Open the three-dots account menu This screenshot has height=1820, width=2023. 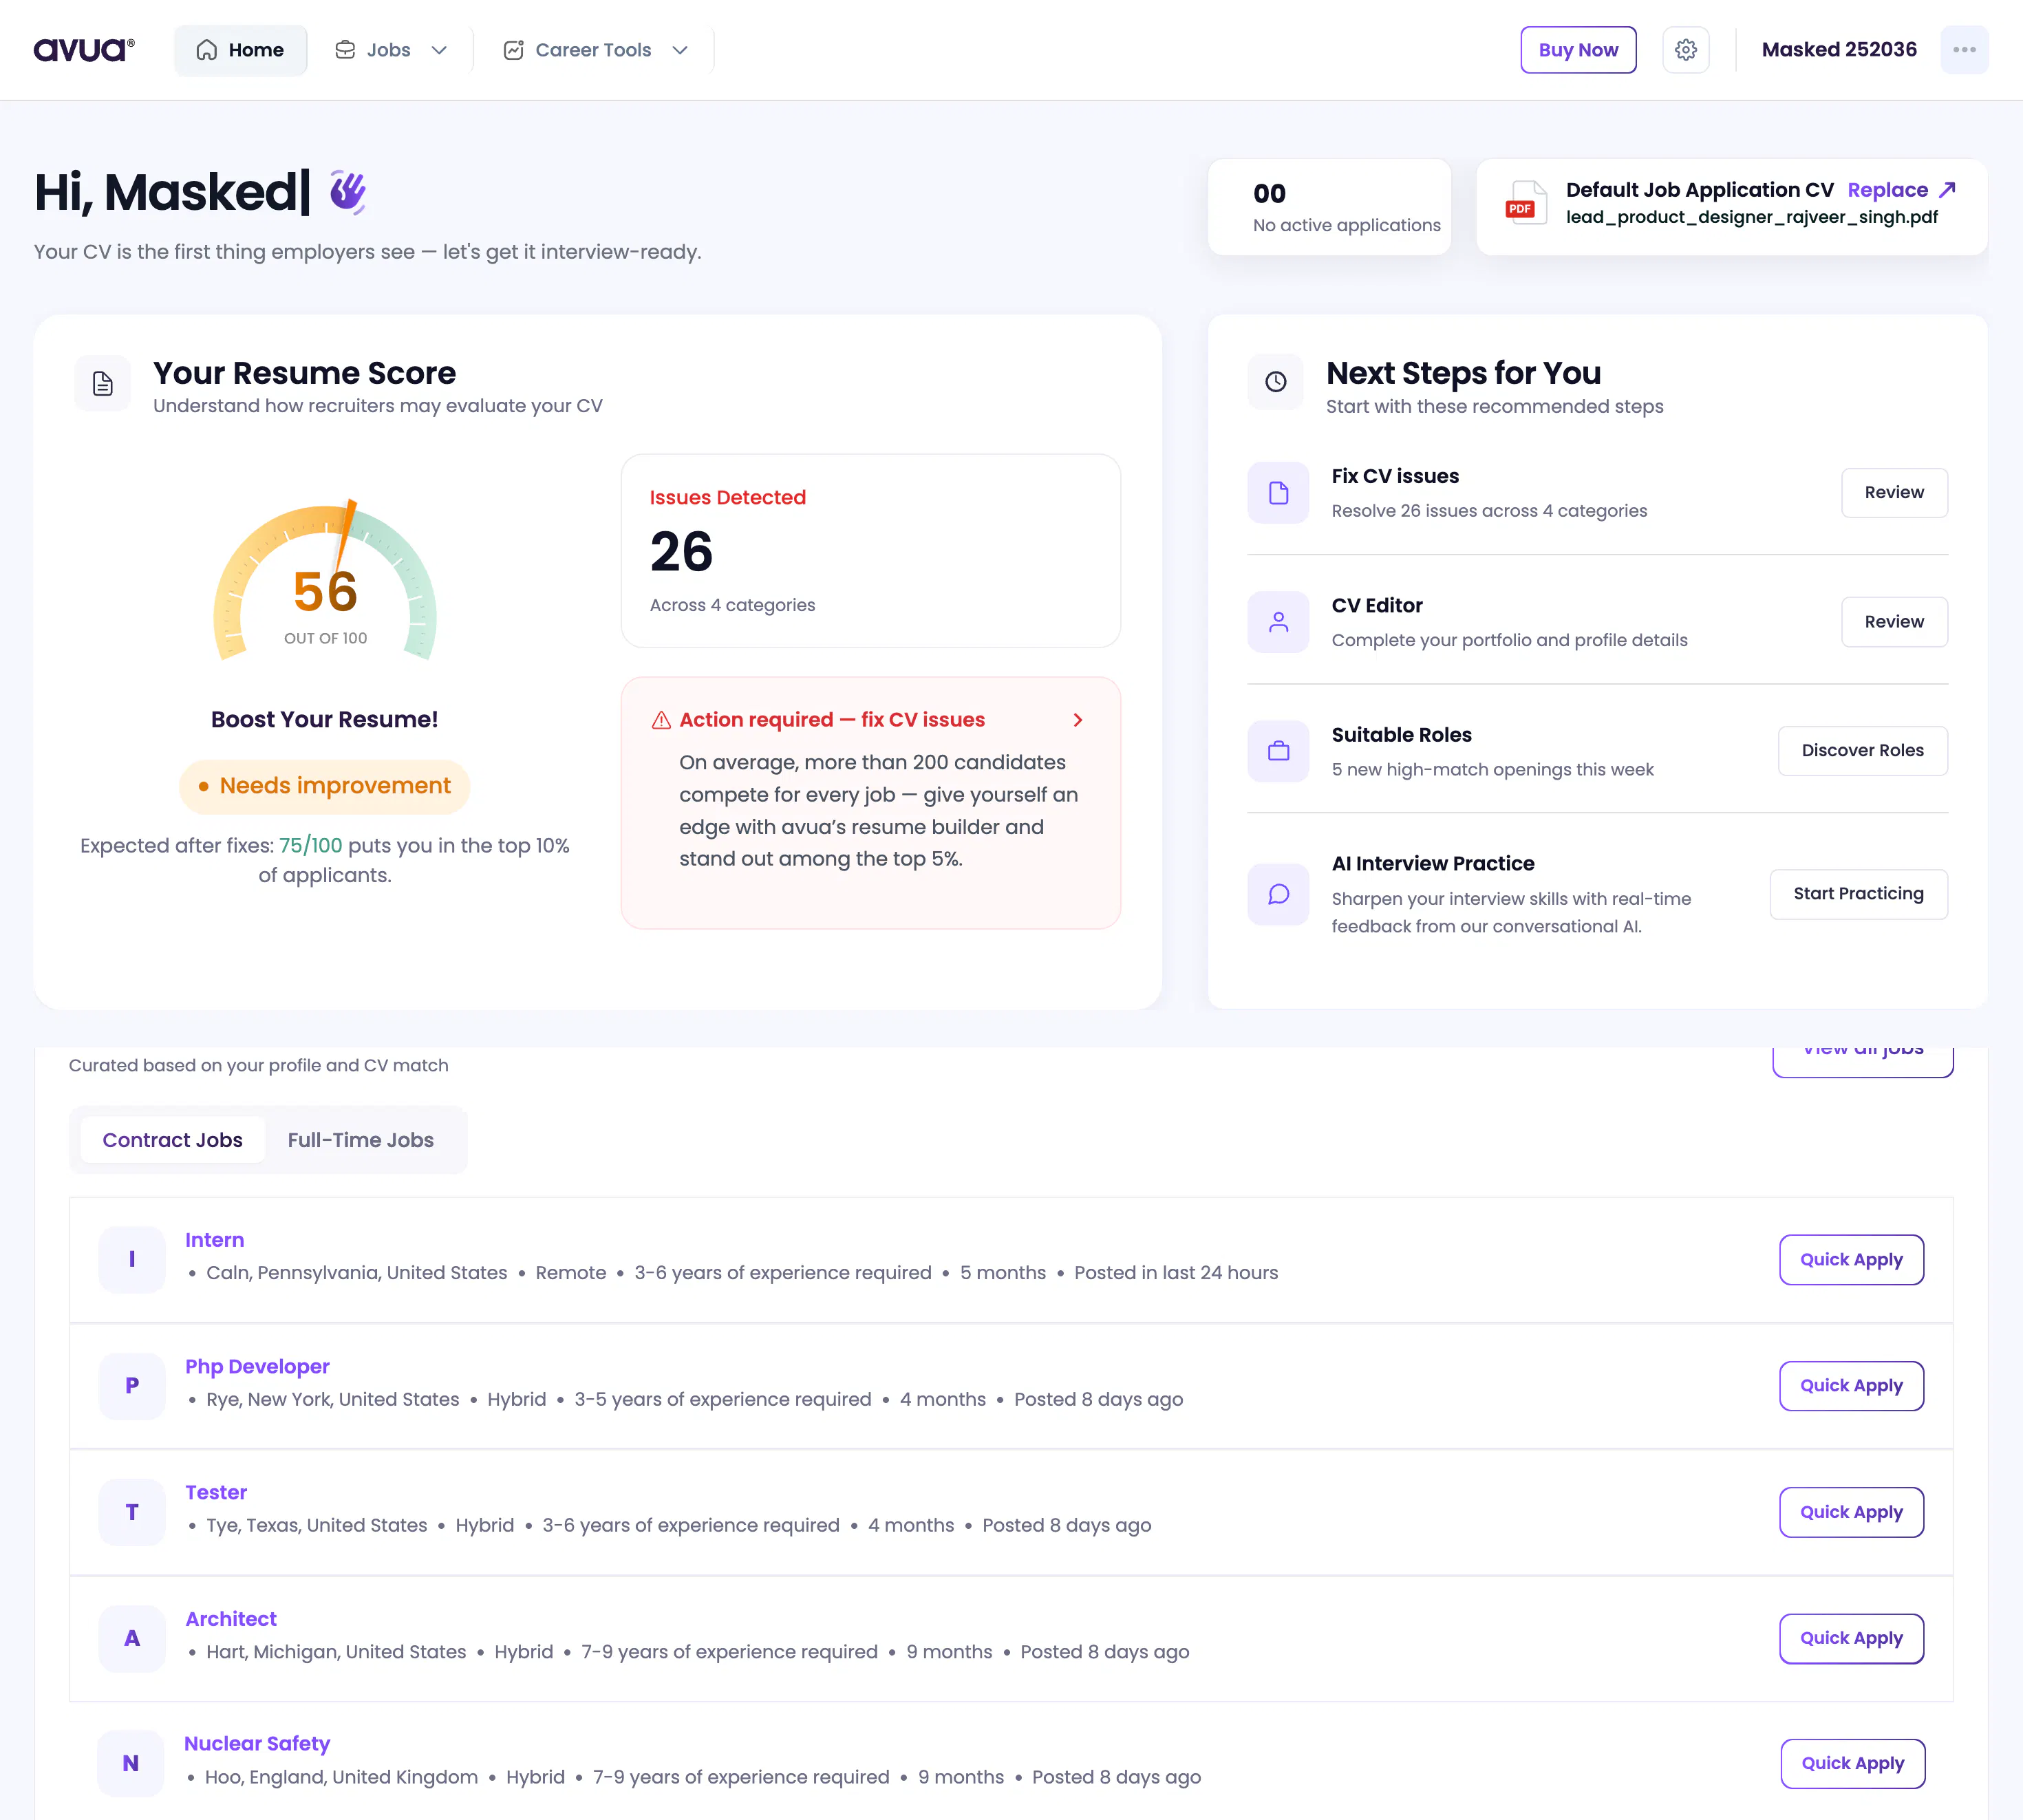pyautogui.click(x=1964, y=50)
